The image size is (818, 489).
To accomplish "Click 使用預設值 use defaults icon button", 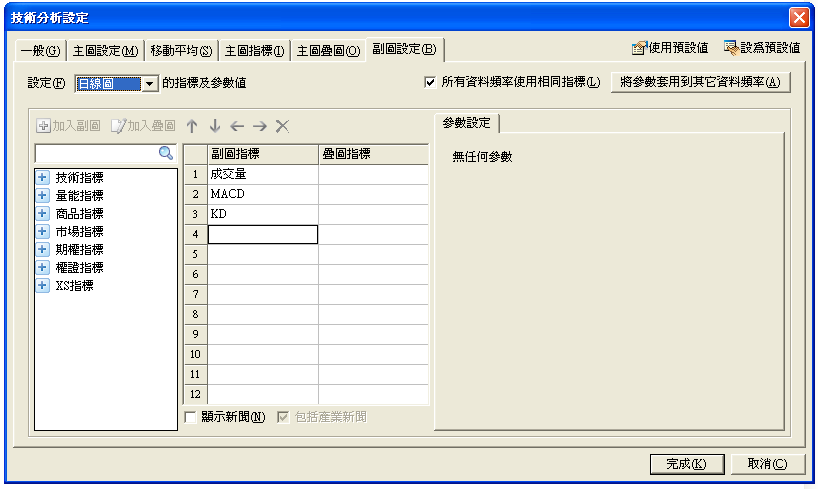I will 670,48.
